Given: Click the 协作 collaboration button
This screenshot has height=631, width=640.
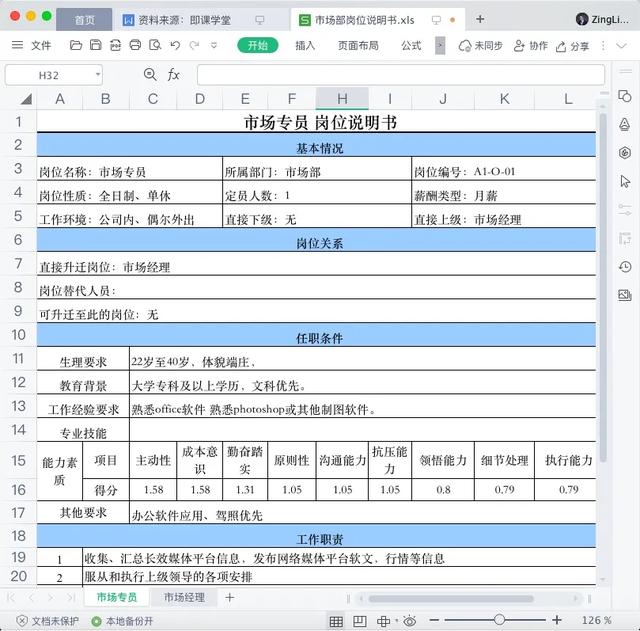Looking at the screenshot, I should [x=530, y=46].
